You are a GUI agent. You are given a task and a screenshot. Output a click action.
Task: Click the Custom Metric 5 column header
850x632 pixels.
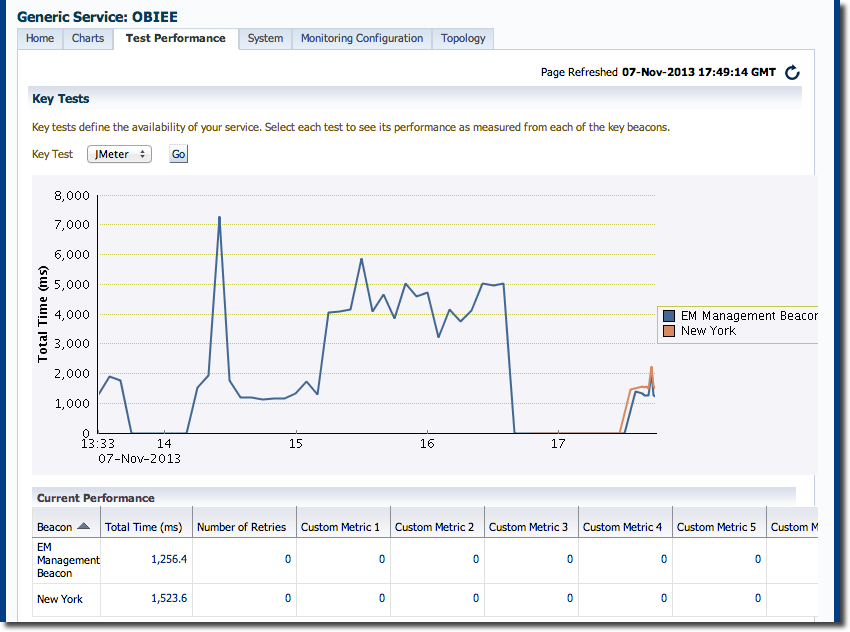click(x=716, y=527)
